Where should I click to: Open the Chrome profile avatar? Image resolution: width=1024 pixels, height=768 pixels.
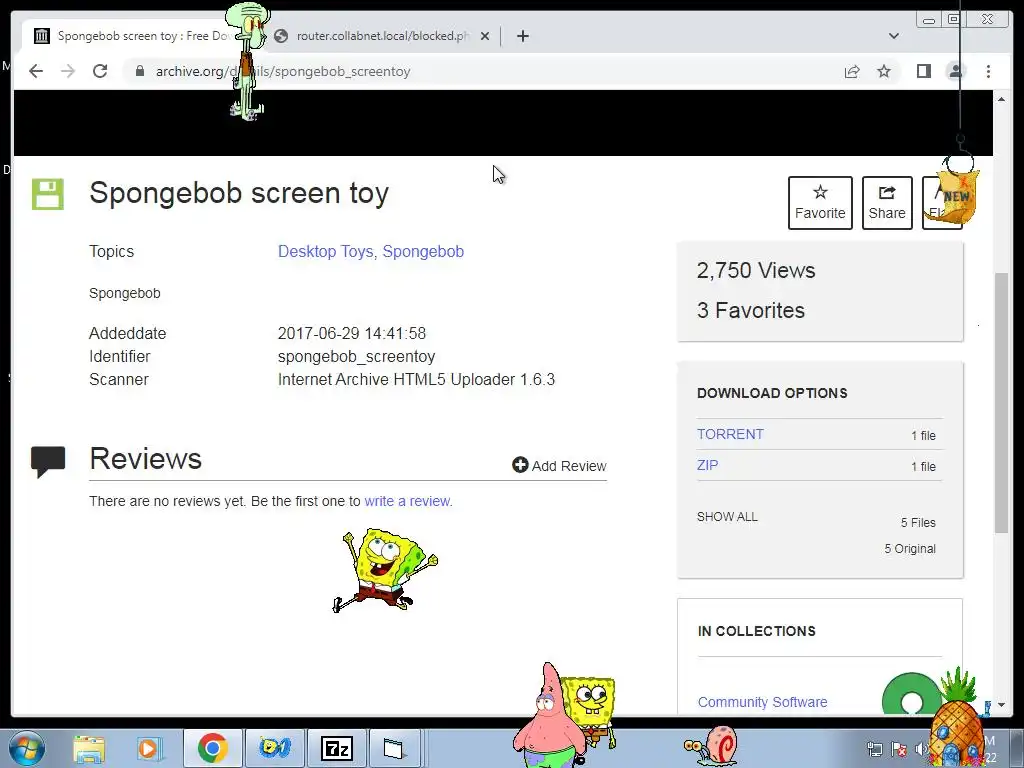(955, 71)
